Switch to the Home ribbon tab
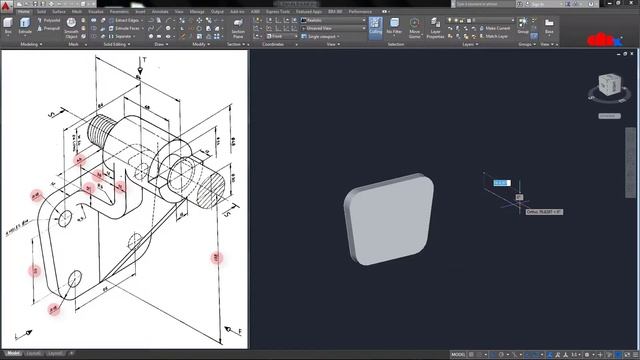The height and width of the screenshot is (360, 640). (x=24, y=11)
